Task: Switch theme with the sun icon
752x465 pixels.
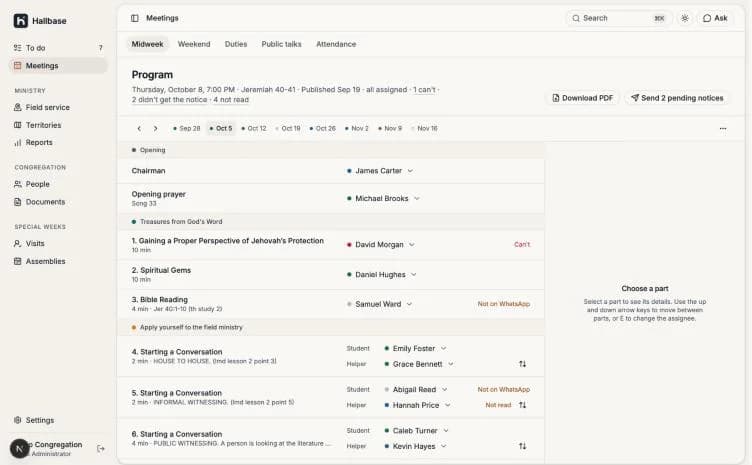Action: (x=684, y=18)
